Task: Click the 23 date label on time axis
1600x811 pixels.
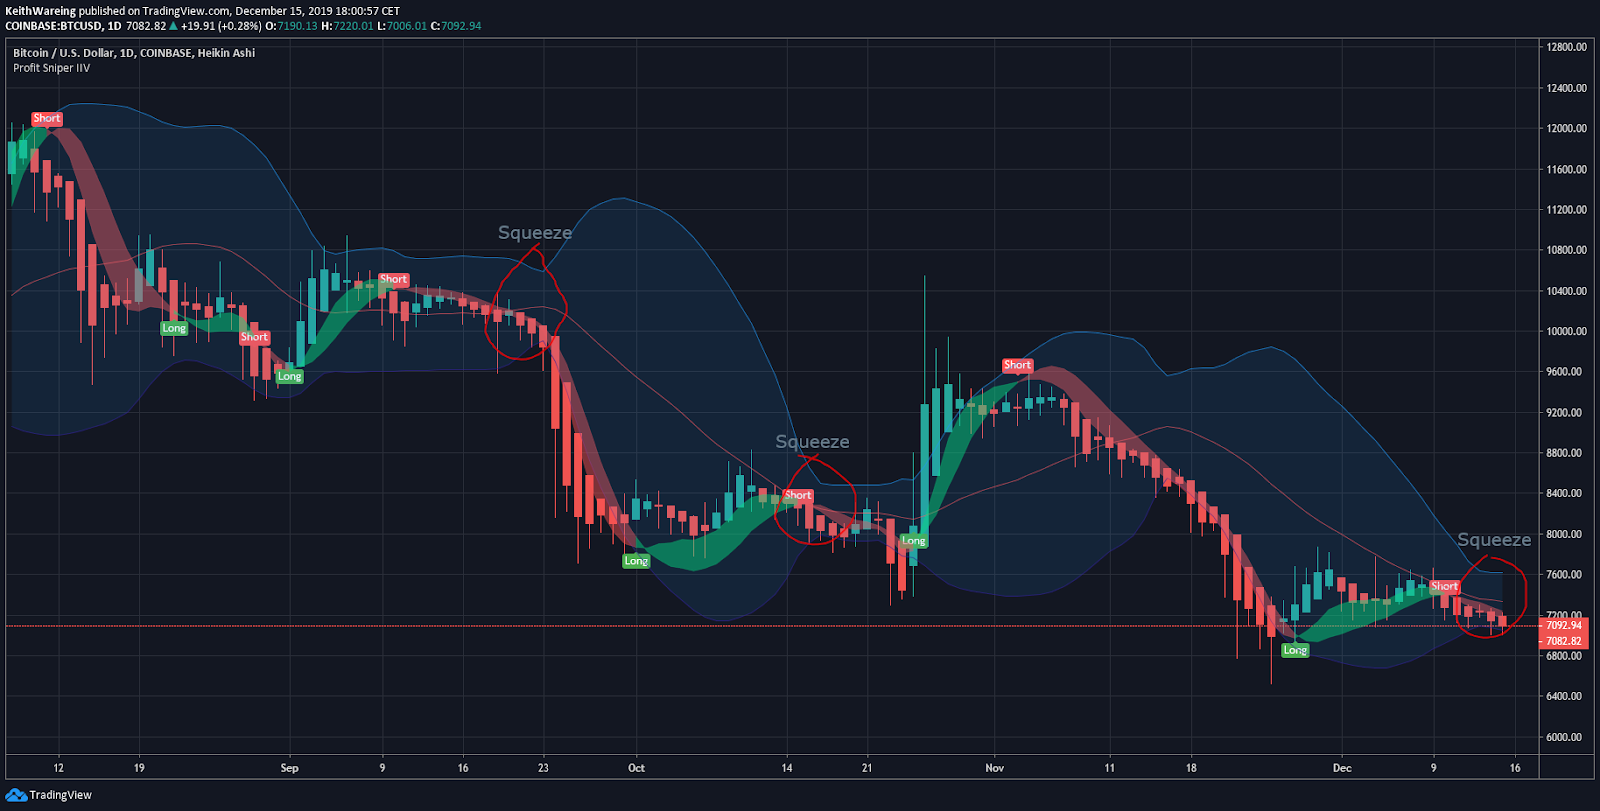Action: [543, 768]
